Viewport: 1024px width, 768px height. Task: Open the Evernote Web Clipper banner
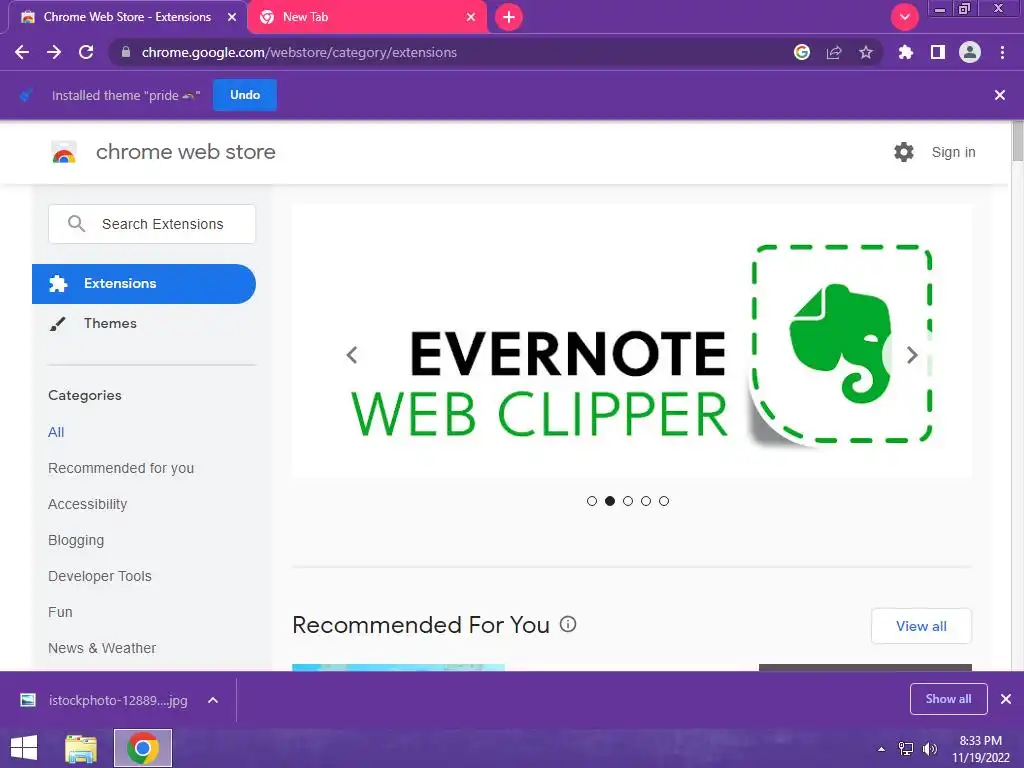pyautogui.click(x=632, y=342)
